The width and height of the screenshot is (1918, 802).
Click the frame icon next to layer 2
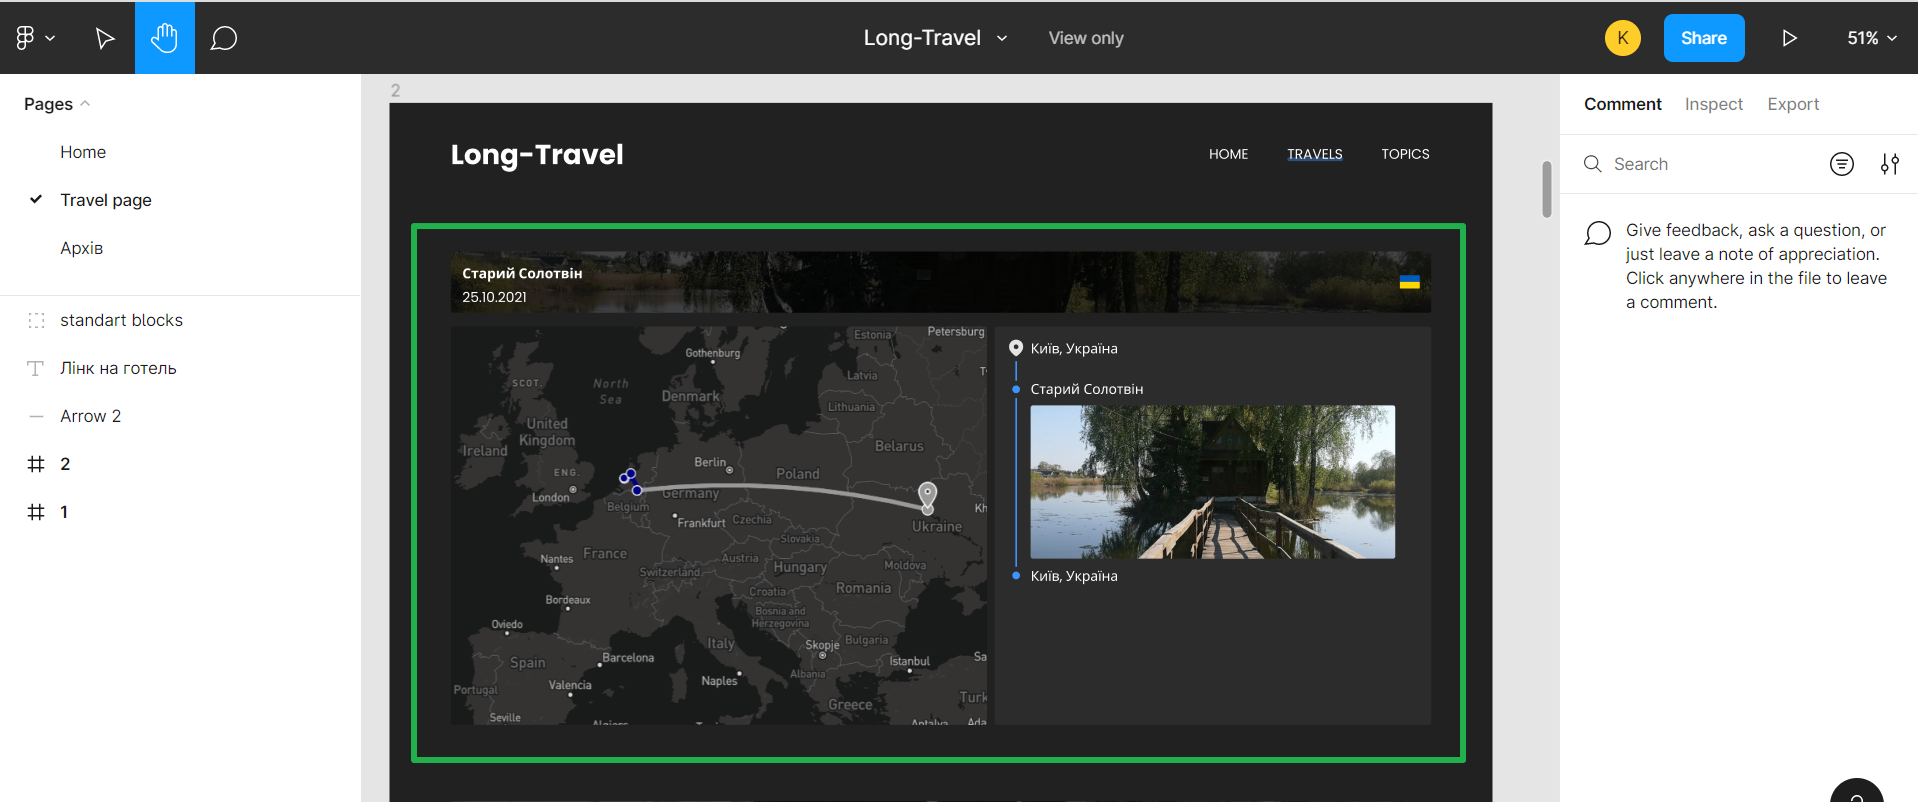tap(36, 464)
